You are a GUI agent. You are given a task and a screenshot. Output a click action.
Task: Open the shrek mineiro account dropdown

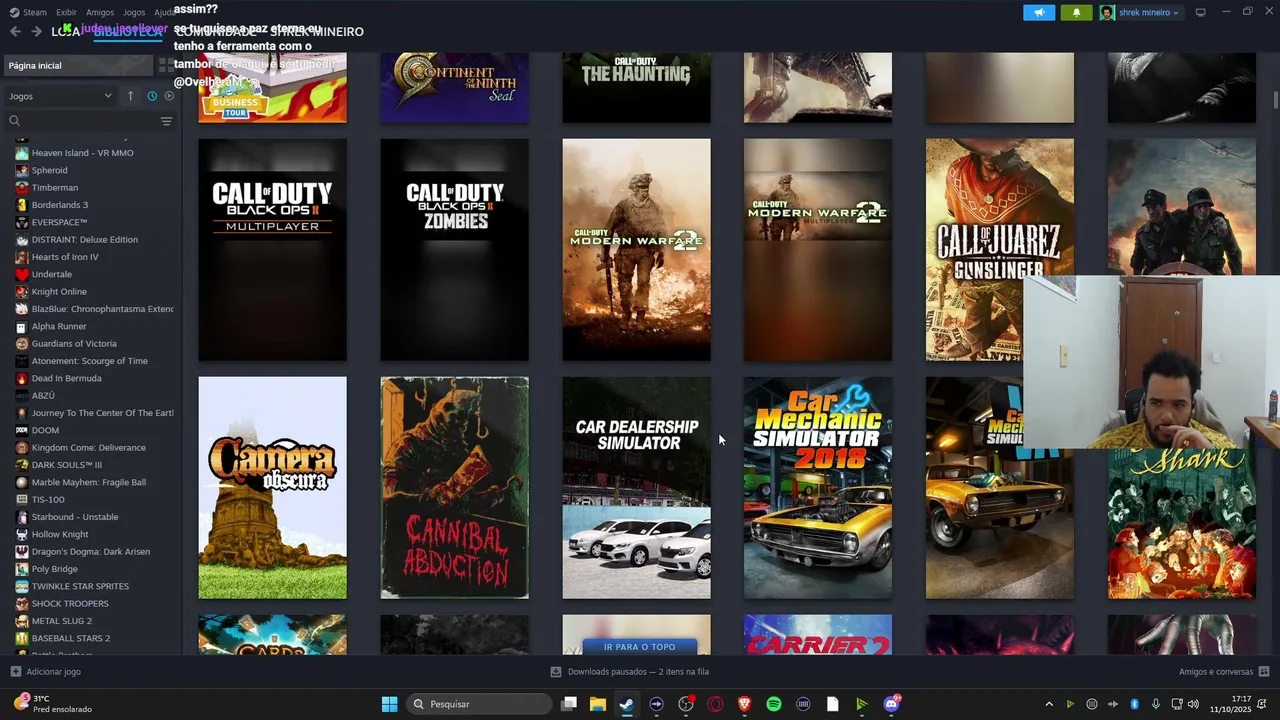click(x=1139, y=12)
